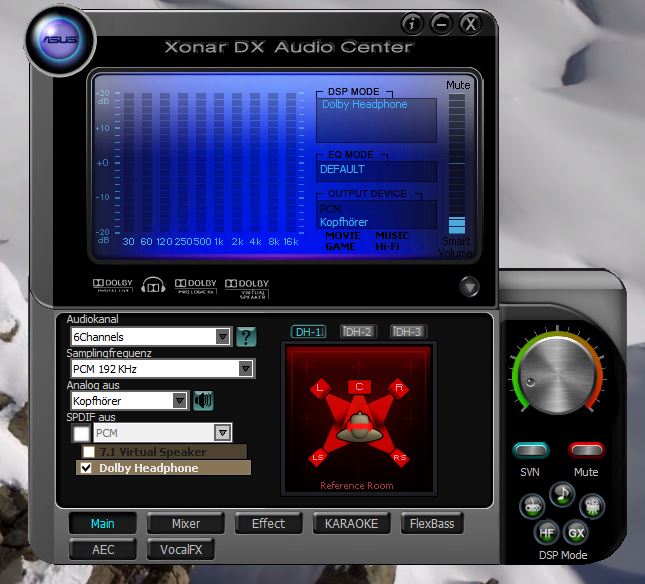The width and height of the screenshot is (645, 584).
Task: Select the DH-1 room mode
Action: click(309, 332)
